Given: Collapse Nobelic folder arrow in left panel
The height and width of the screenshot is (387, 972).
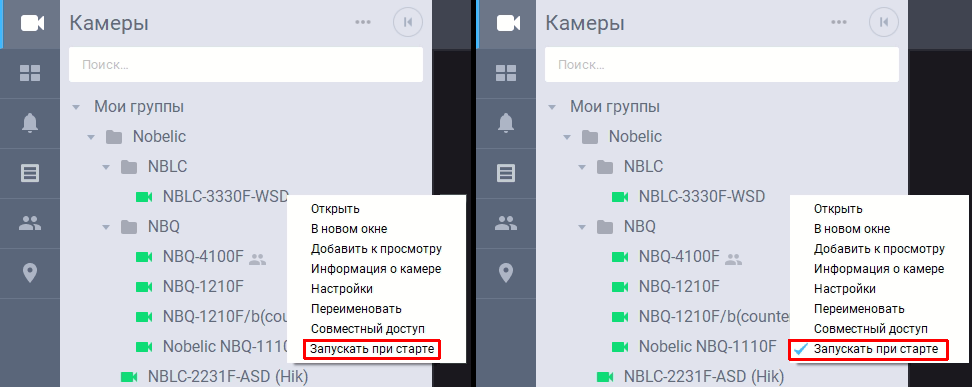Looking at the screenshot, I should pyautogui.click(x=91, y=137).
